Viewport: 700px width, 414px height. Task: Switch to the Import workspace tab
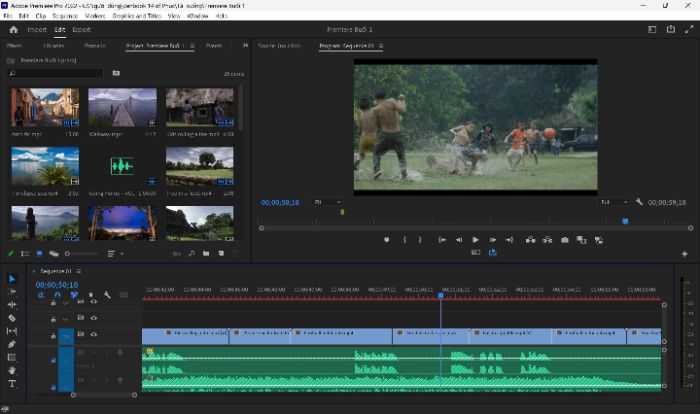[x=37, y=29]
